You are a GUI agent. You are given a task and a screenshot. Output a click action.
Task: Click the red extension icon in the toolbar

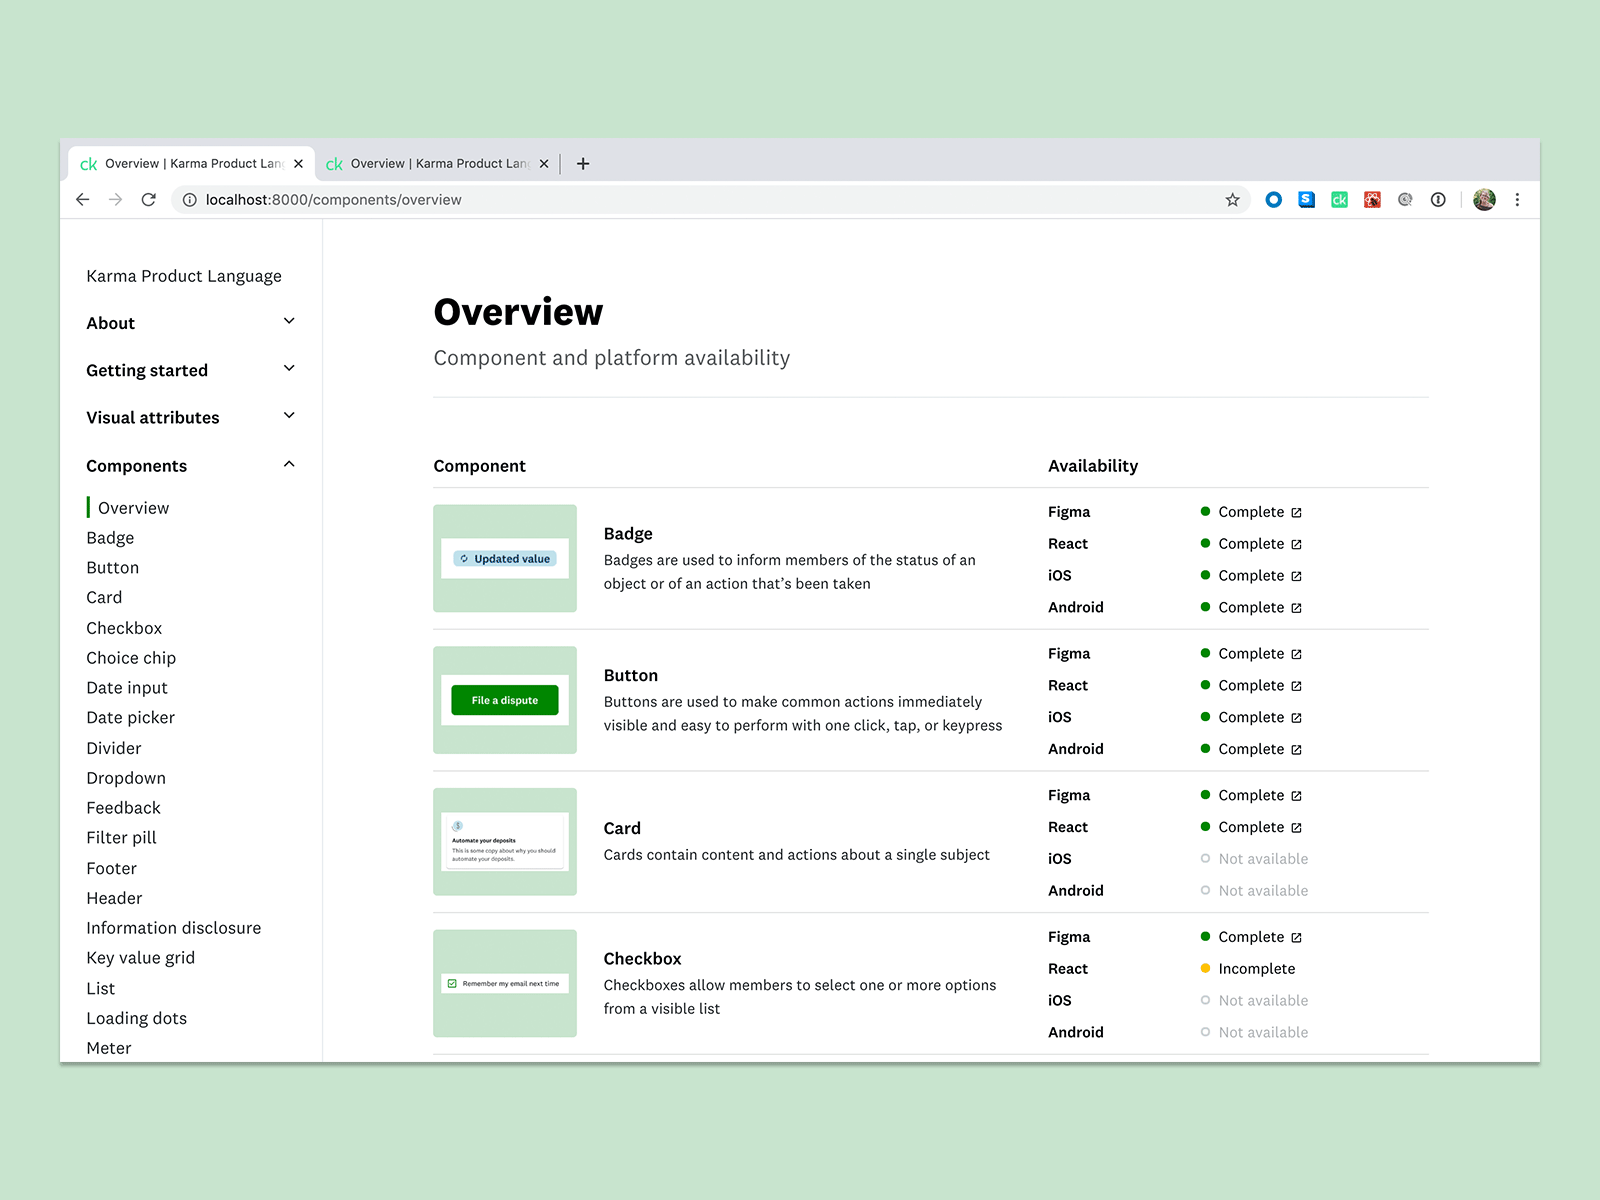pyautogui.click(x=1372, y=199)
